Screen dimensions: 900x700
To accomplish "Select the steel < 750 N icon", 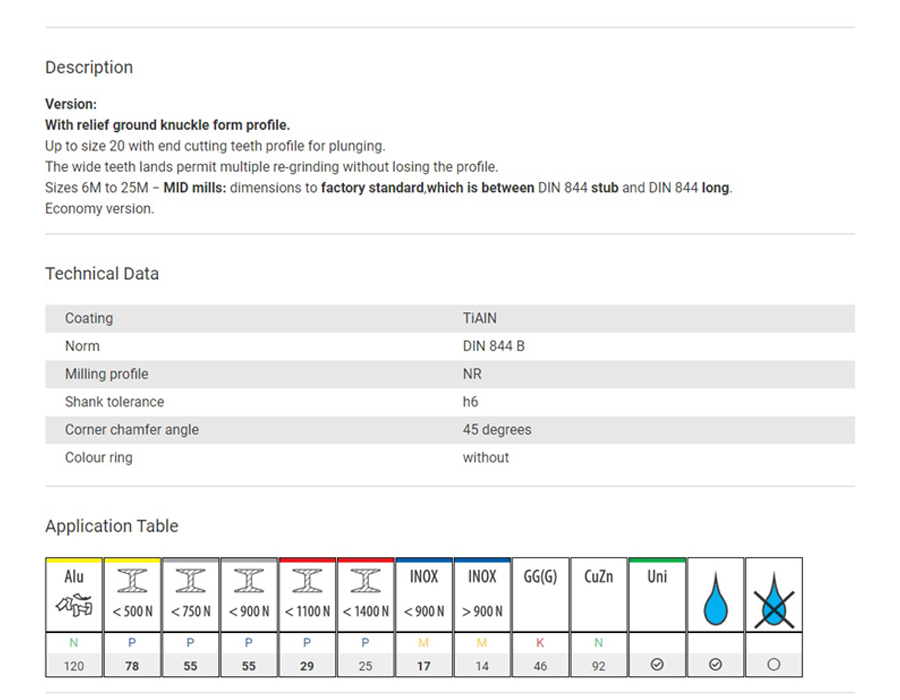I will (x=190, y=595).
